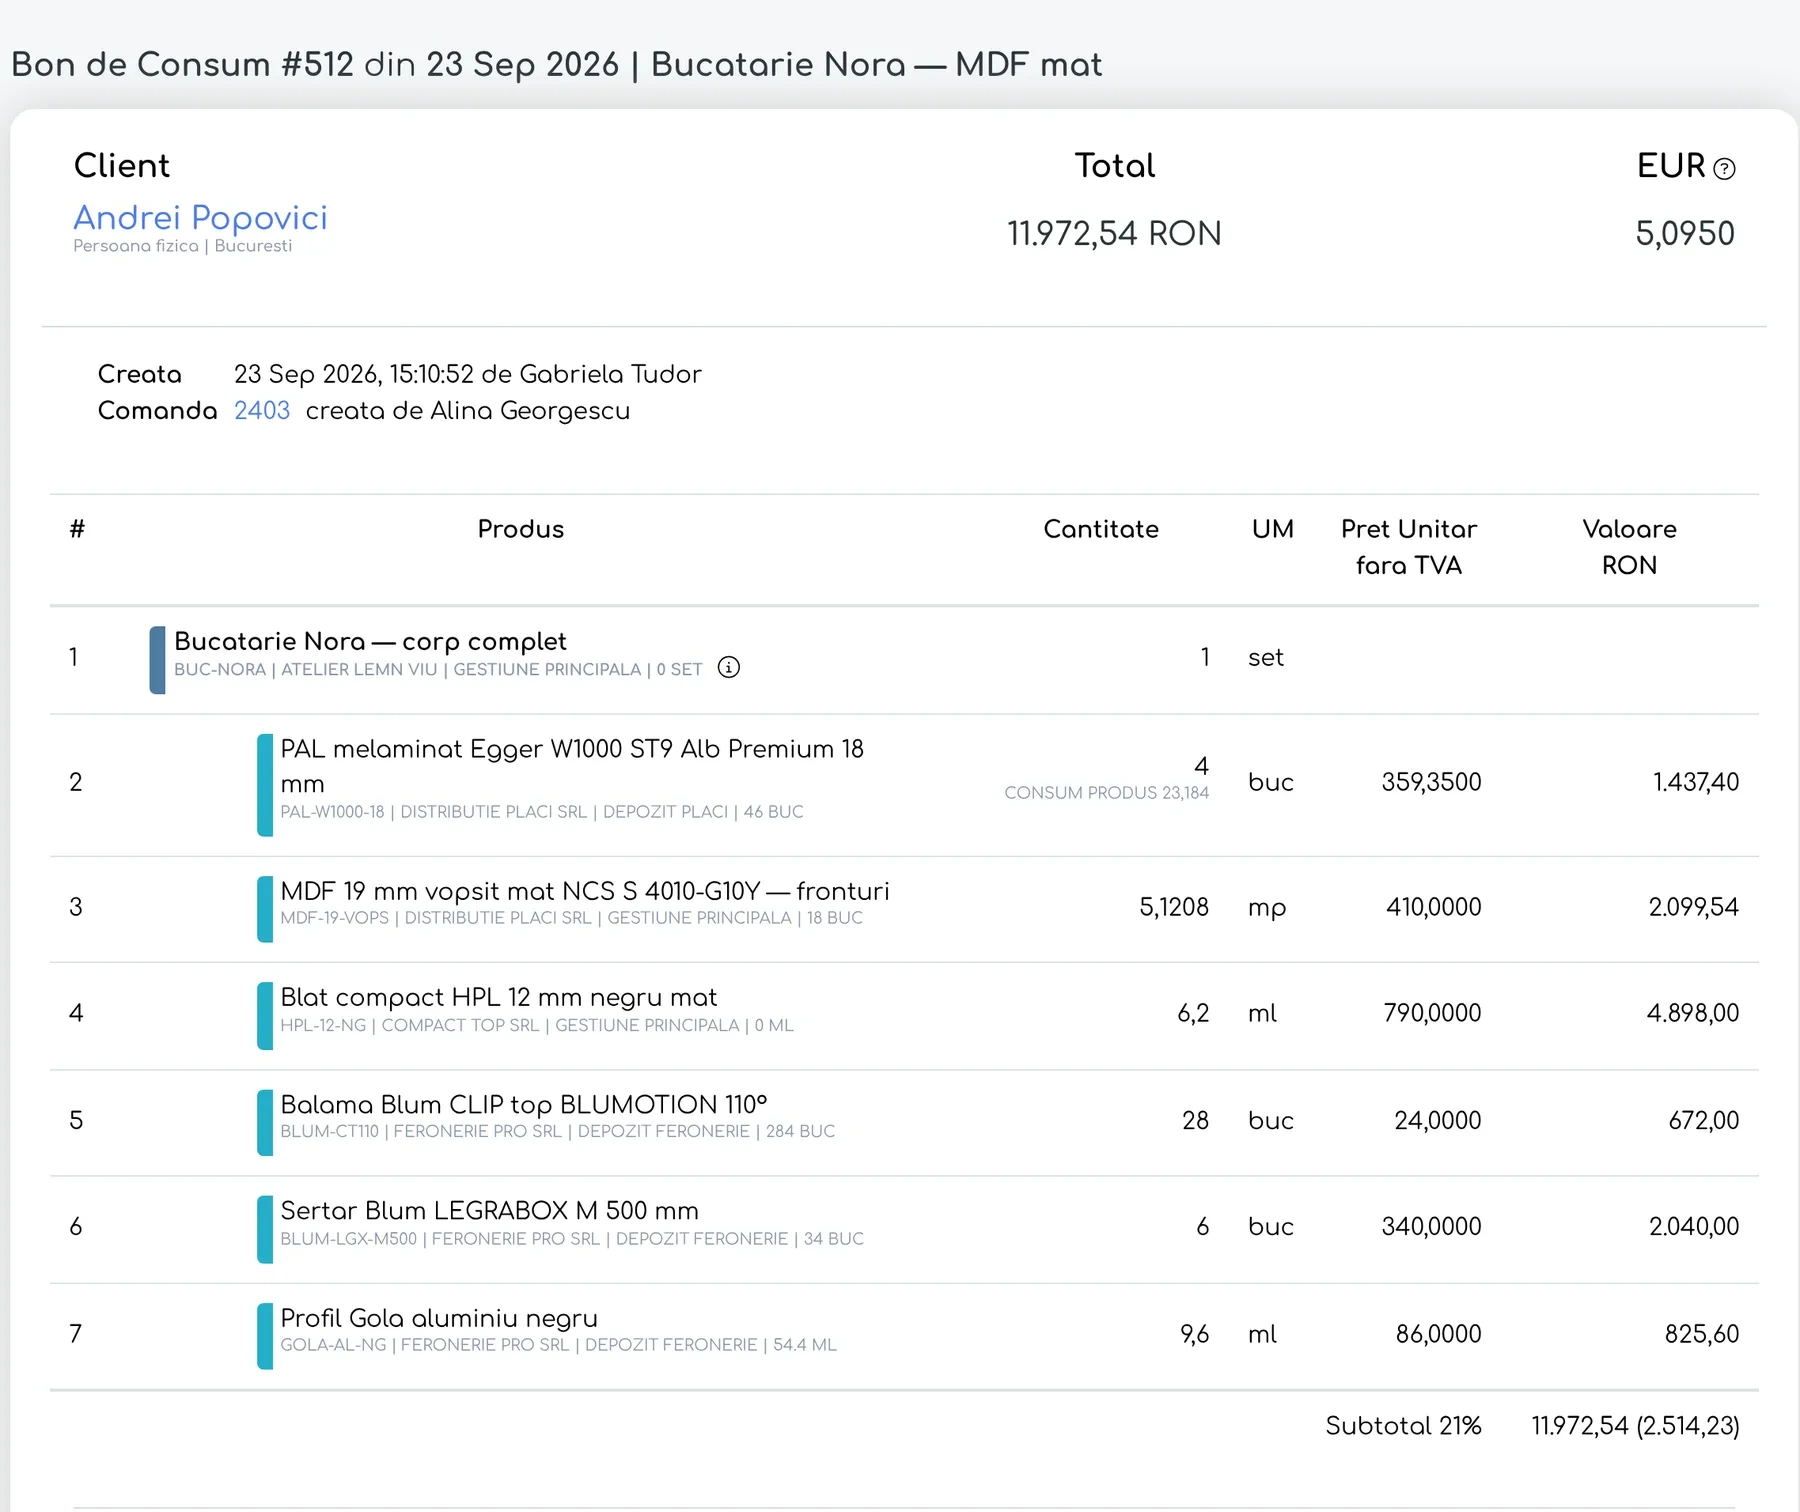Click value '4.898,00' in Blat row
Viewport: 1800px width, 1512px height.
(1693, 1013)
